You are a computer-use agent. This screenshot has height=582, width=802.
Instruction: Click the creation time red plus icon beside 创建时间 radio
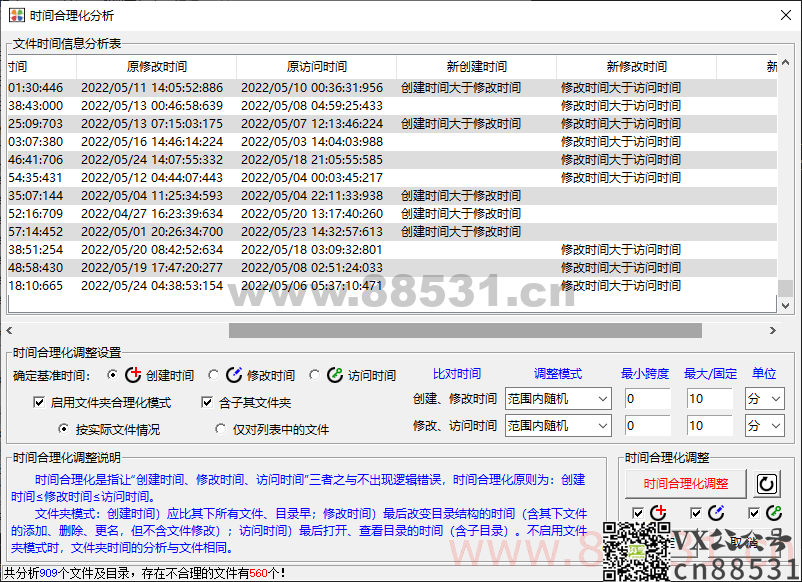point(133,375)
